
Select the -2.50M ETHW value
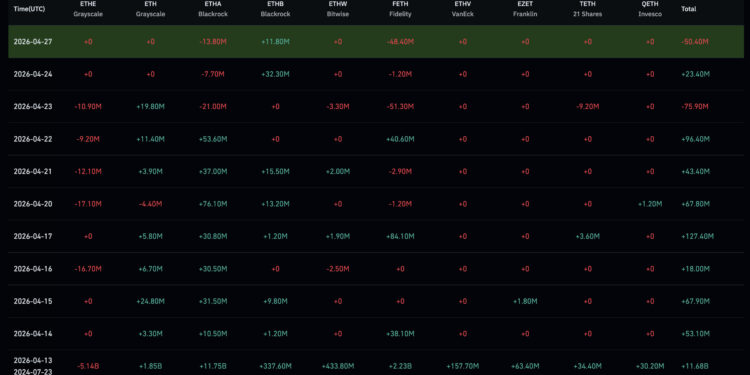(x=338, y=269)
